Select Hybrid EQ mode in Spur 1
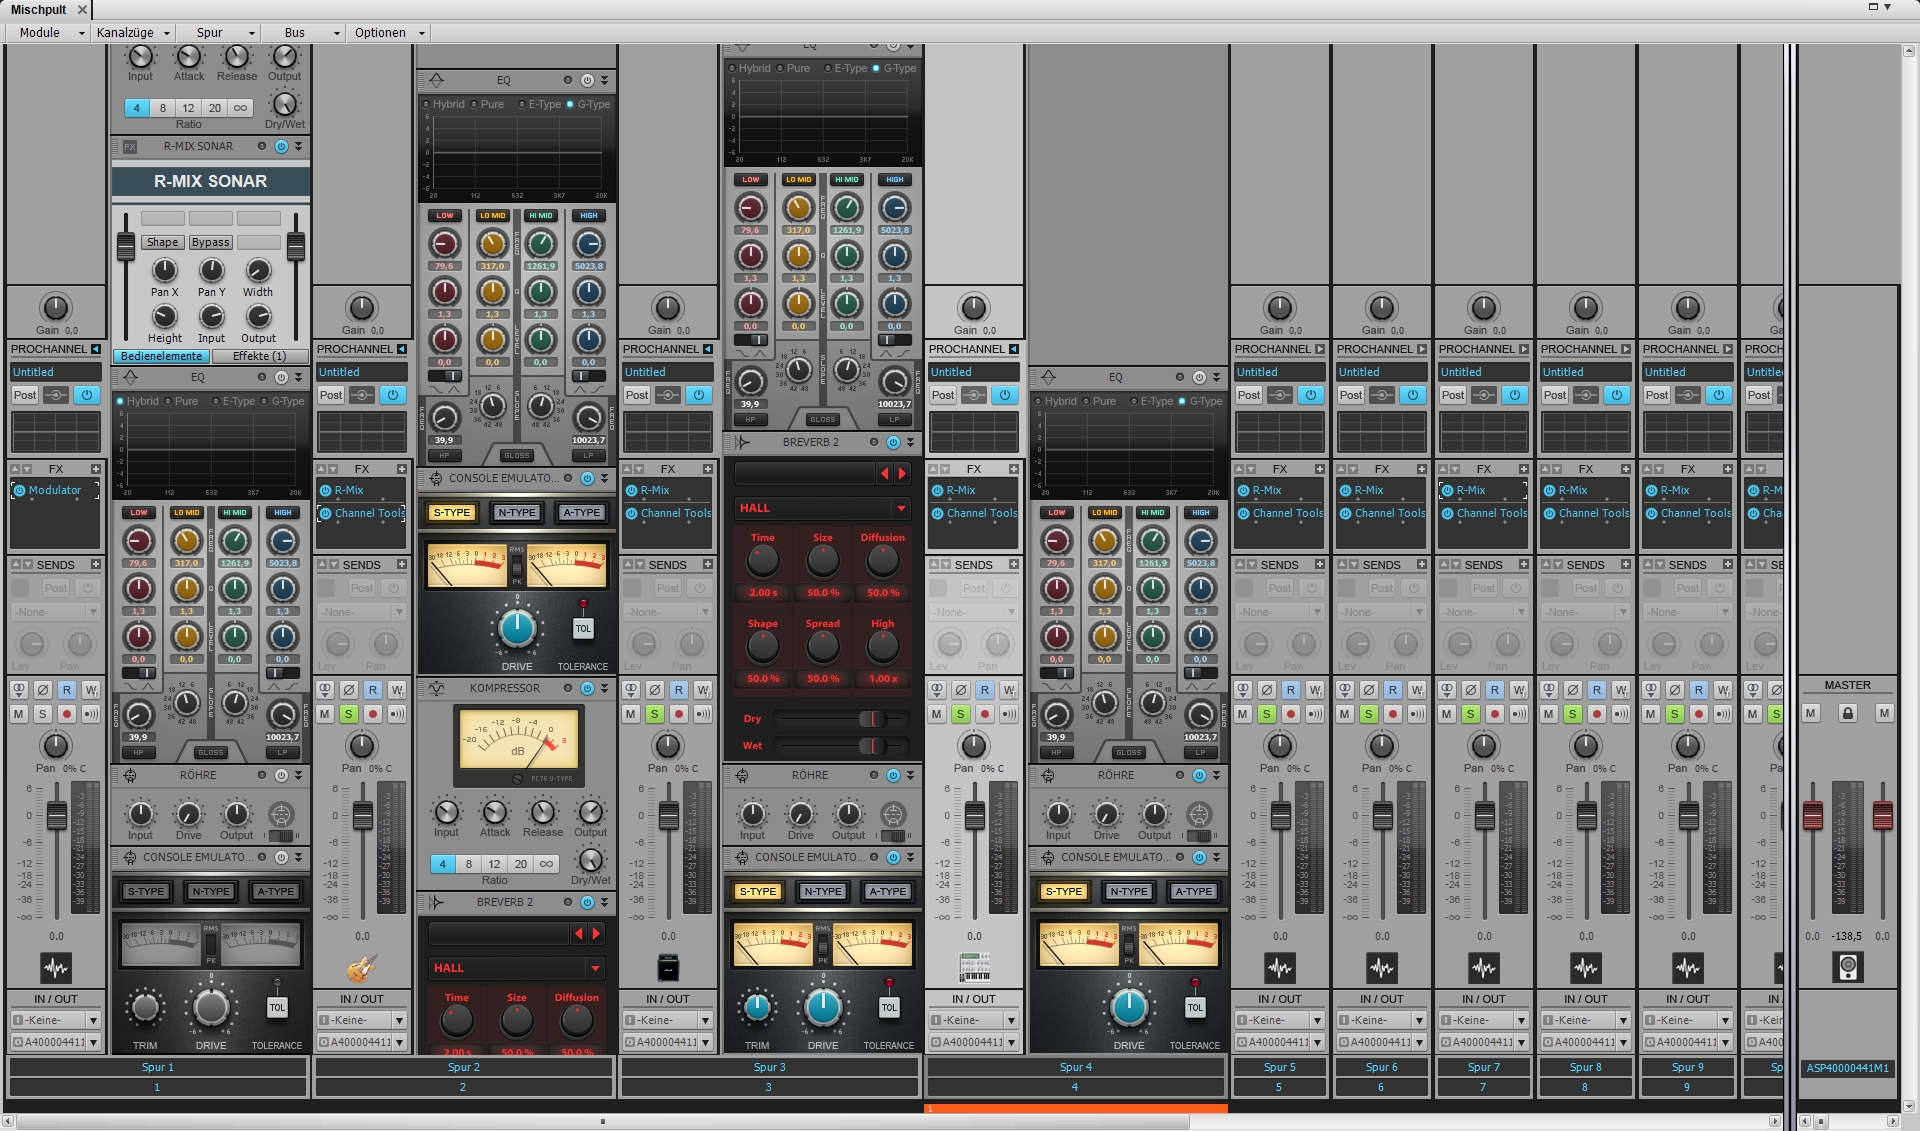This screenshot has height=1131, width=1920. coord(137,401)
